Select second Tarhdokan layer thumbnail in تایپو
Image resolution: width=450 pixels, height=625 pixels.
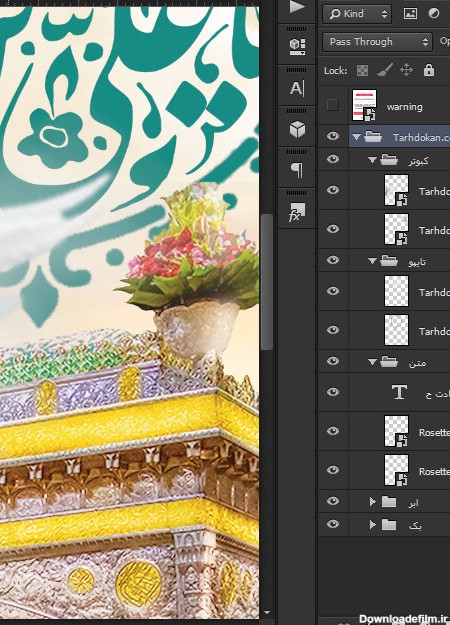[396, 330]
